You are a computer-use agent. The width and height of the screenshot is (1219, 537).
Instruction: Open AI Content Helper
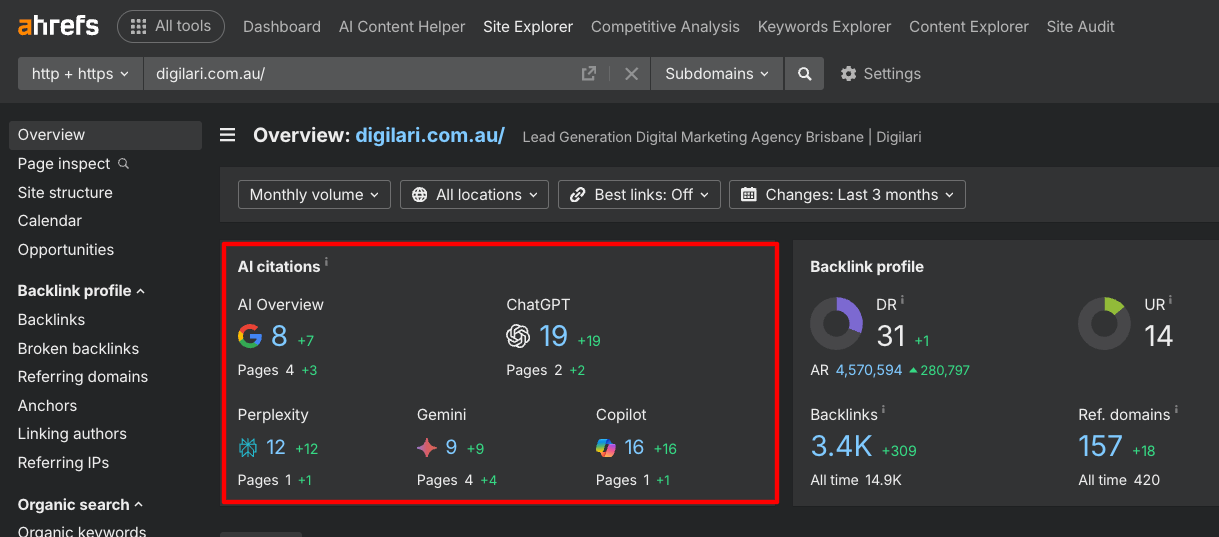pyautogui.click(x=402, y=27)
